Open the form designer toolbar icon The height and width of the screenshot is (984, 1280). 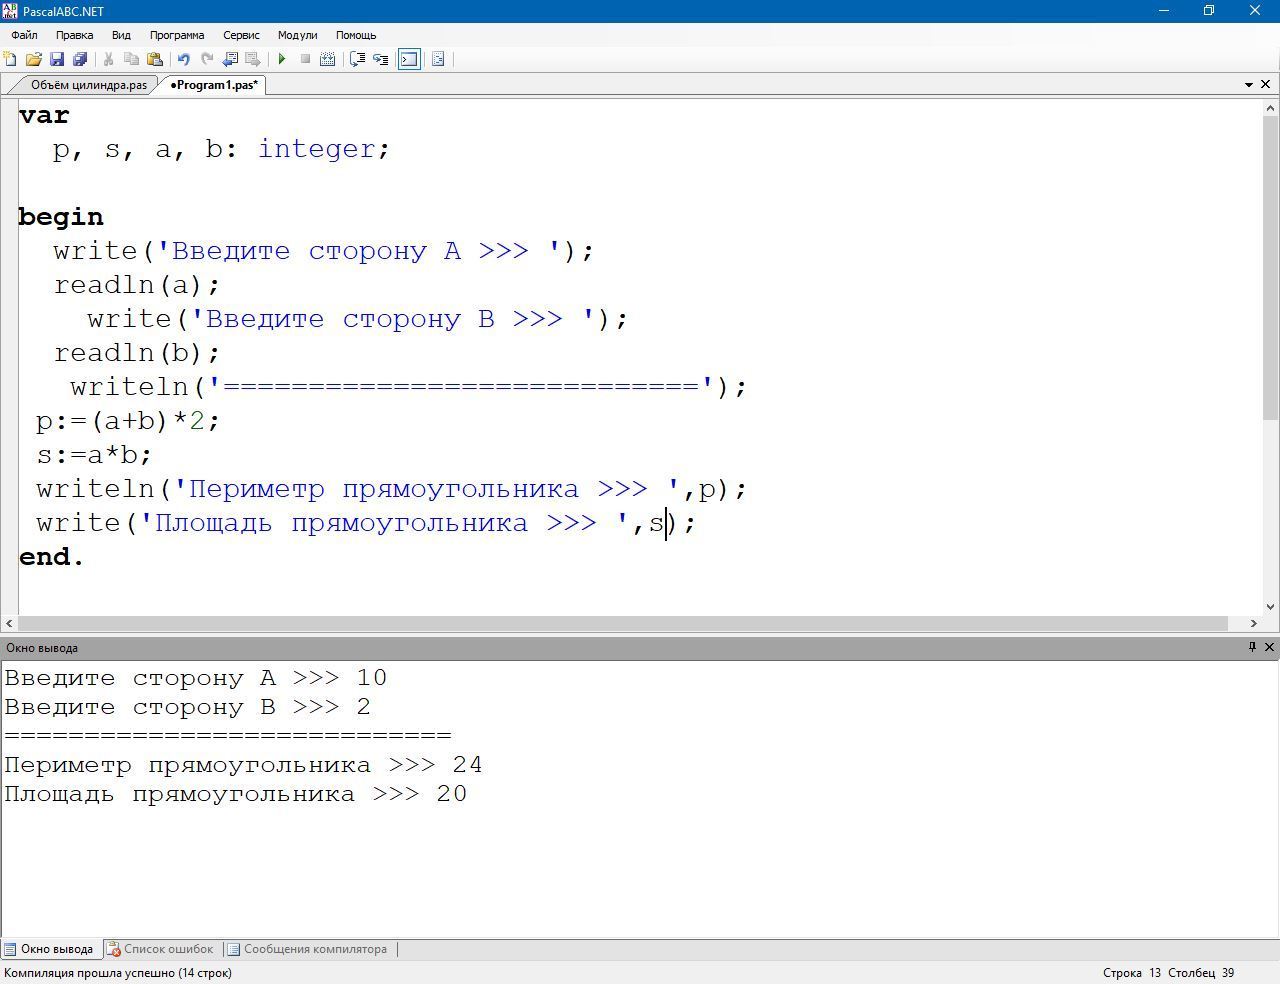(x=438, y=59)
